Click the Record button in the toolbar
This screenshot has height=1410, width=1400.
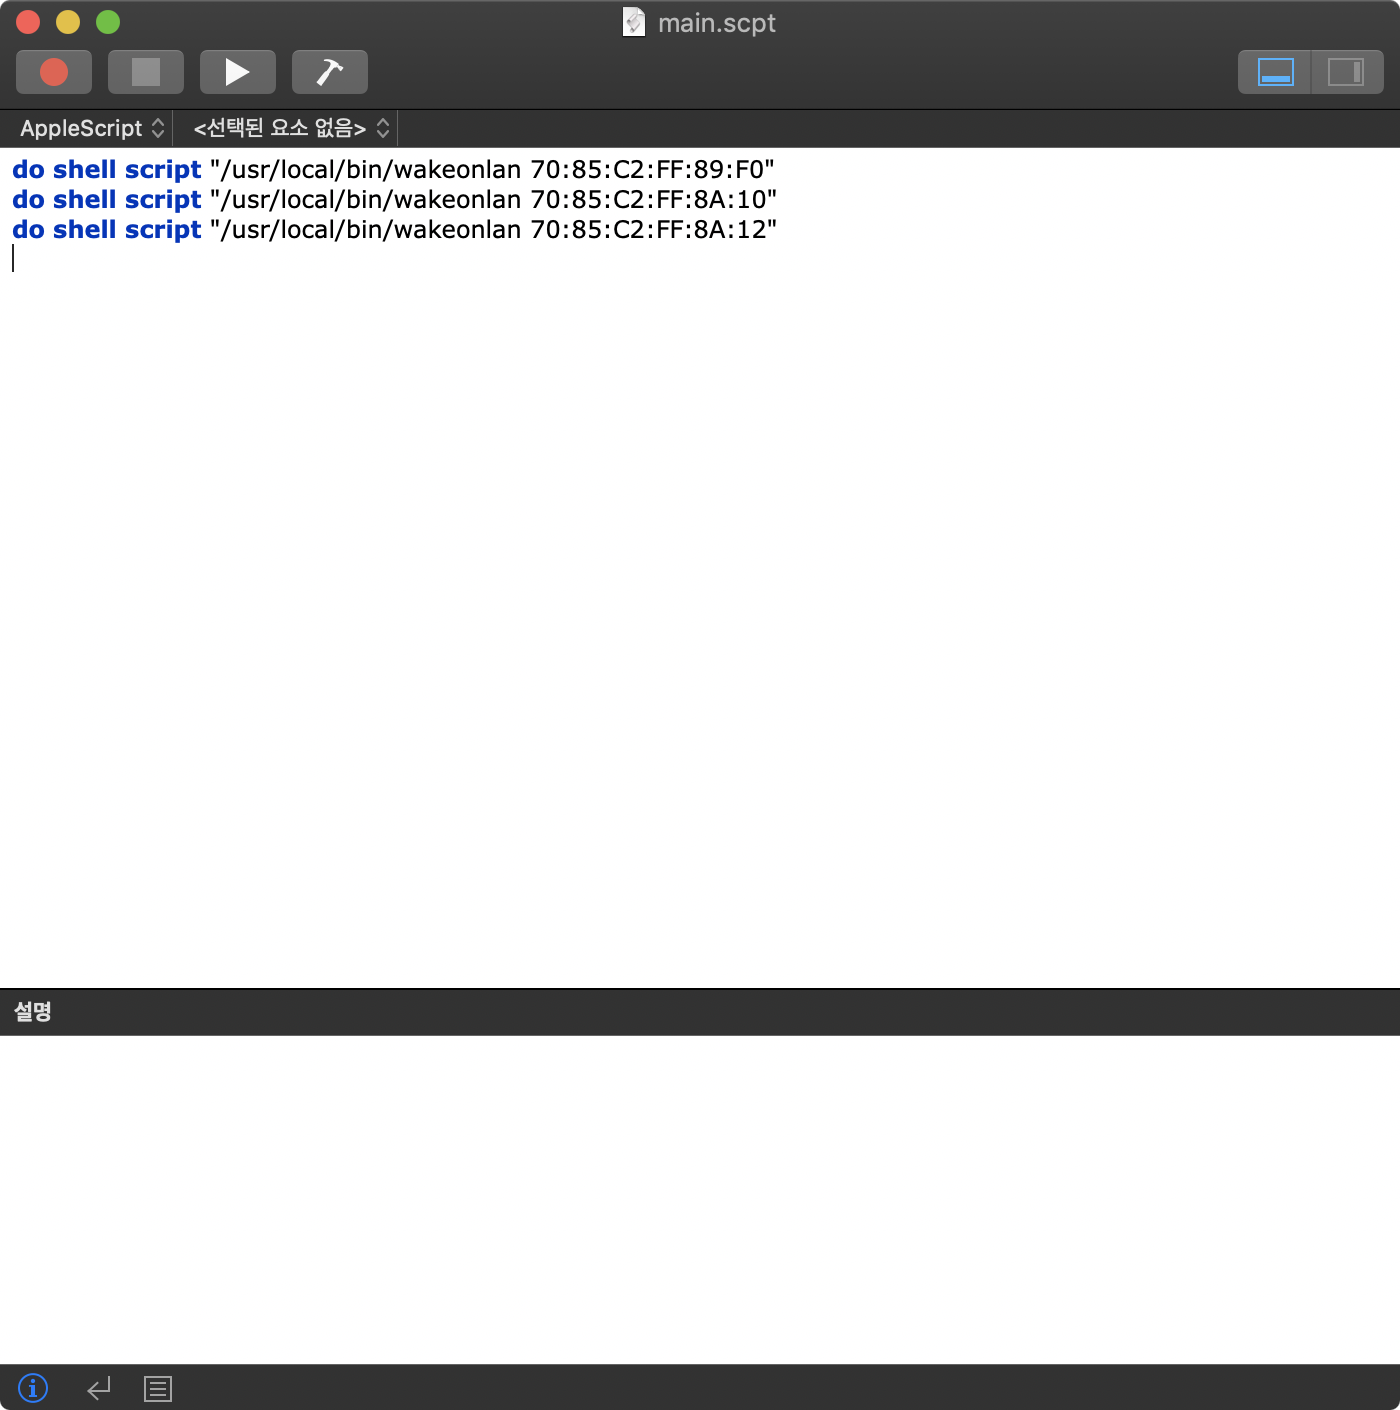pos(54,72)
